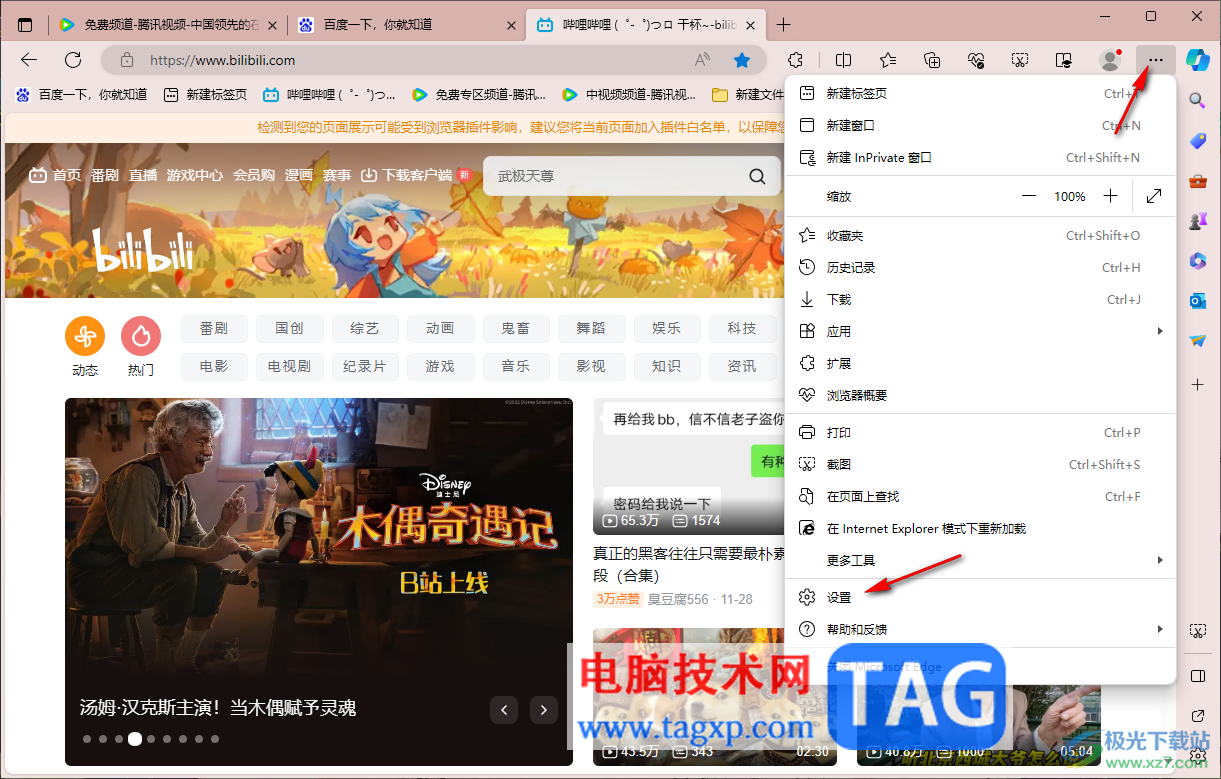Click 直播 in the Bilibili header
The width and height of the screenshot is (1221, 779).
coord(143,175)
